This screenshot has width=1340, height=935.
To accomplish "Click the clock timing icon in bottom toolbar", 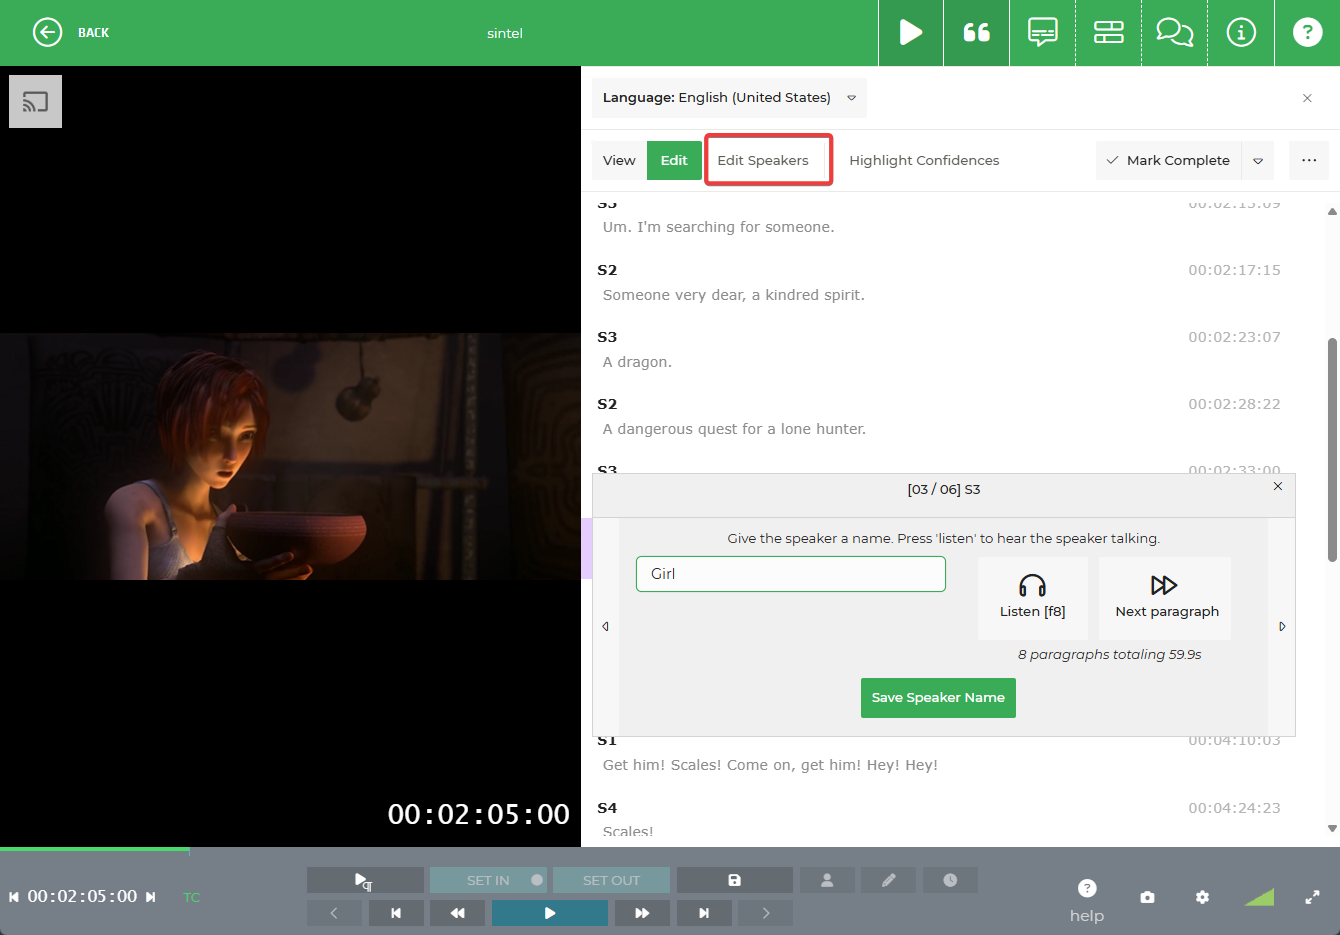I will (950, 880).
